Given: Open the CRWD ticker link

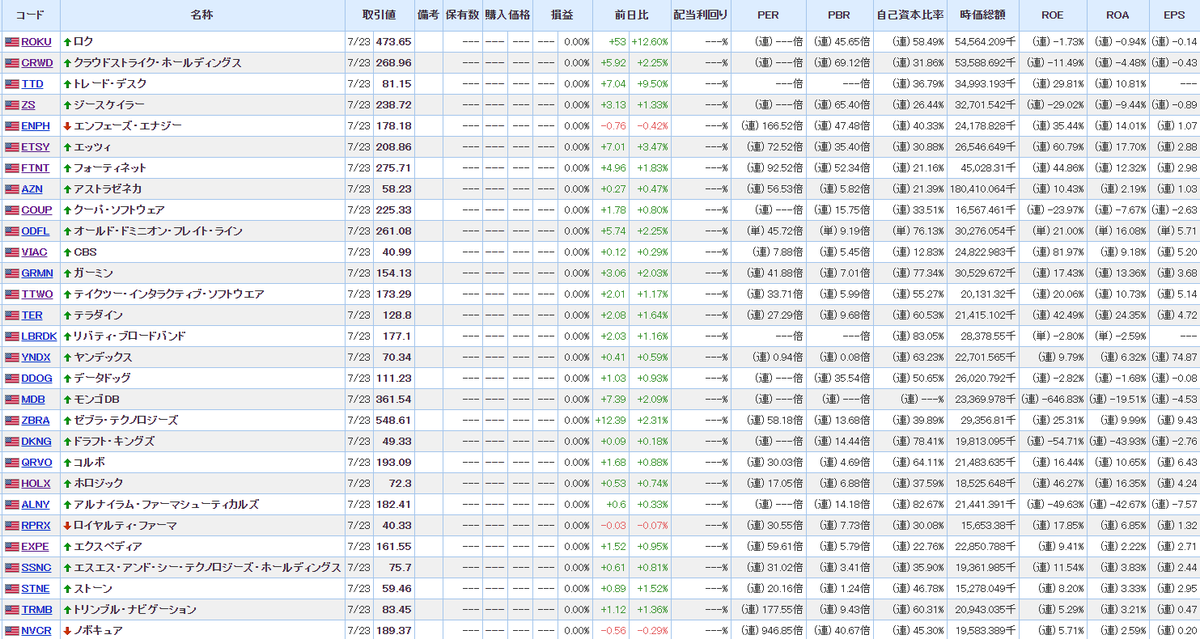Looking at the screenshot, I should 37,63.
